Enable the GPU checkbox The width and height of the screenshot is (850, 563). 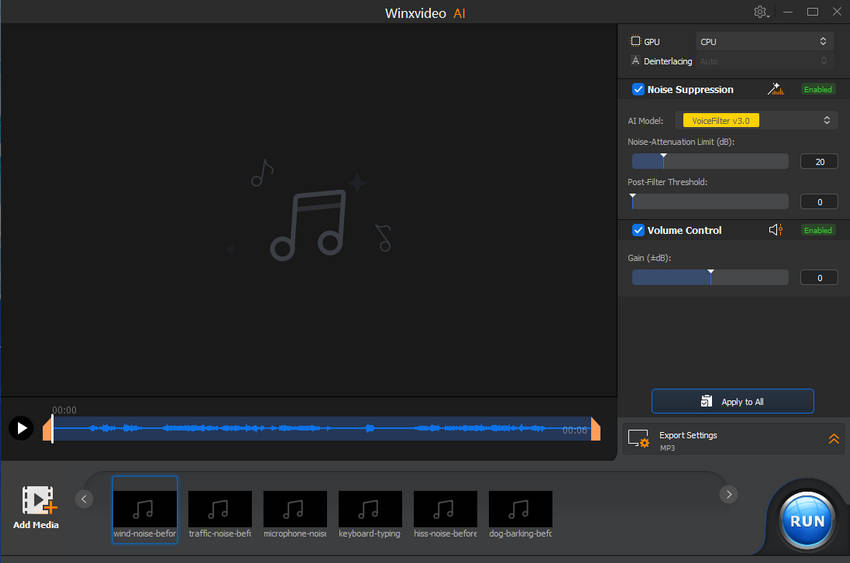[635, 41]
